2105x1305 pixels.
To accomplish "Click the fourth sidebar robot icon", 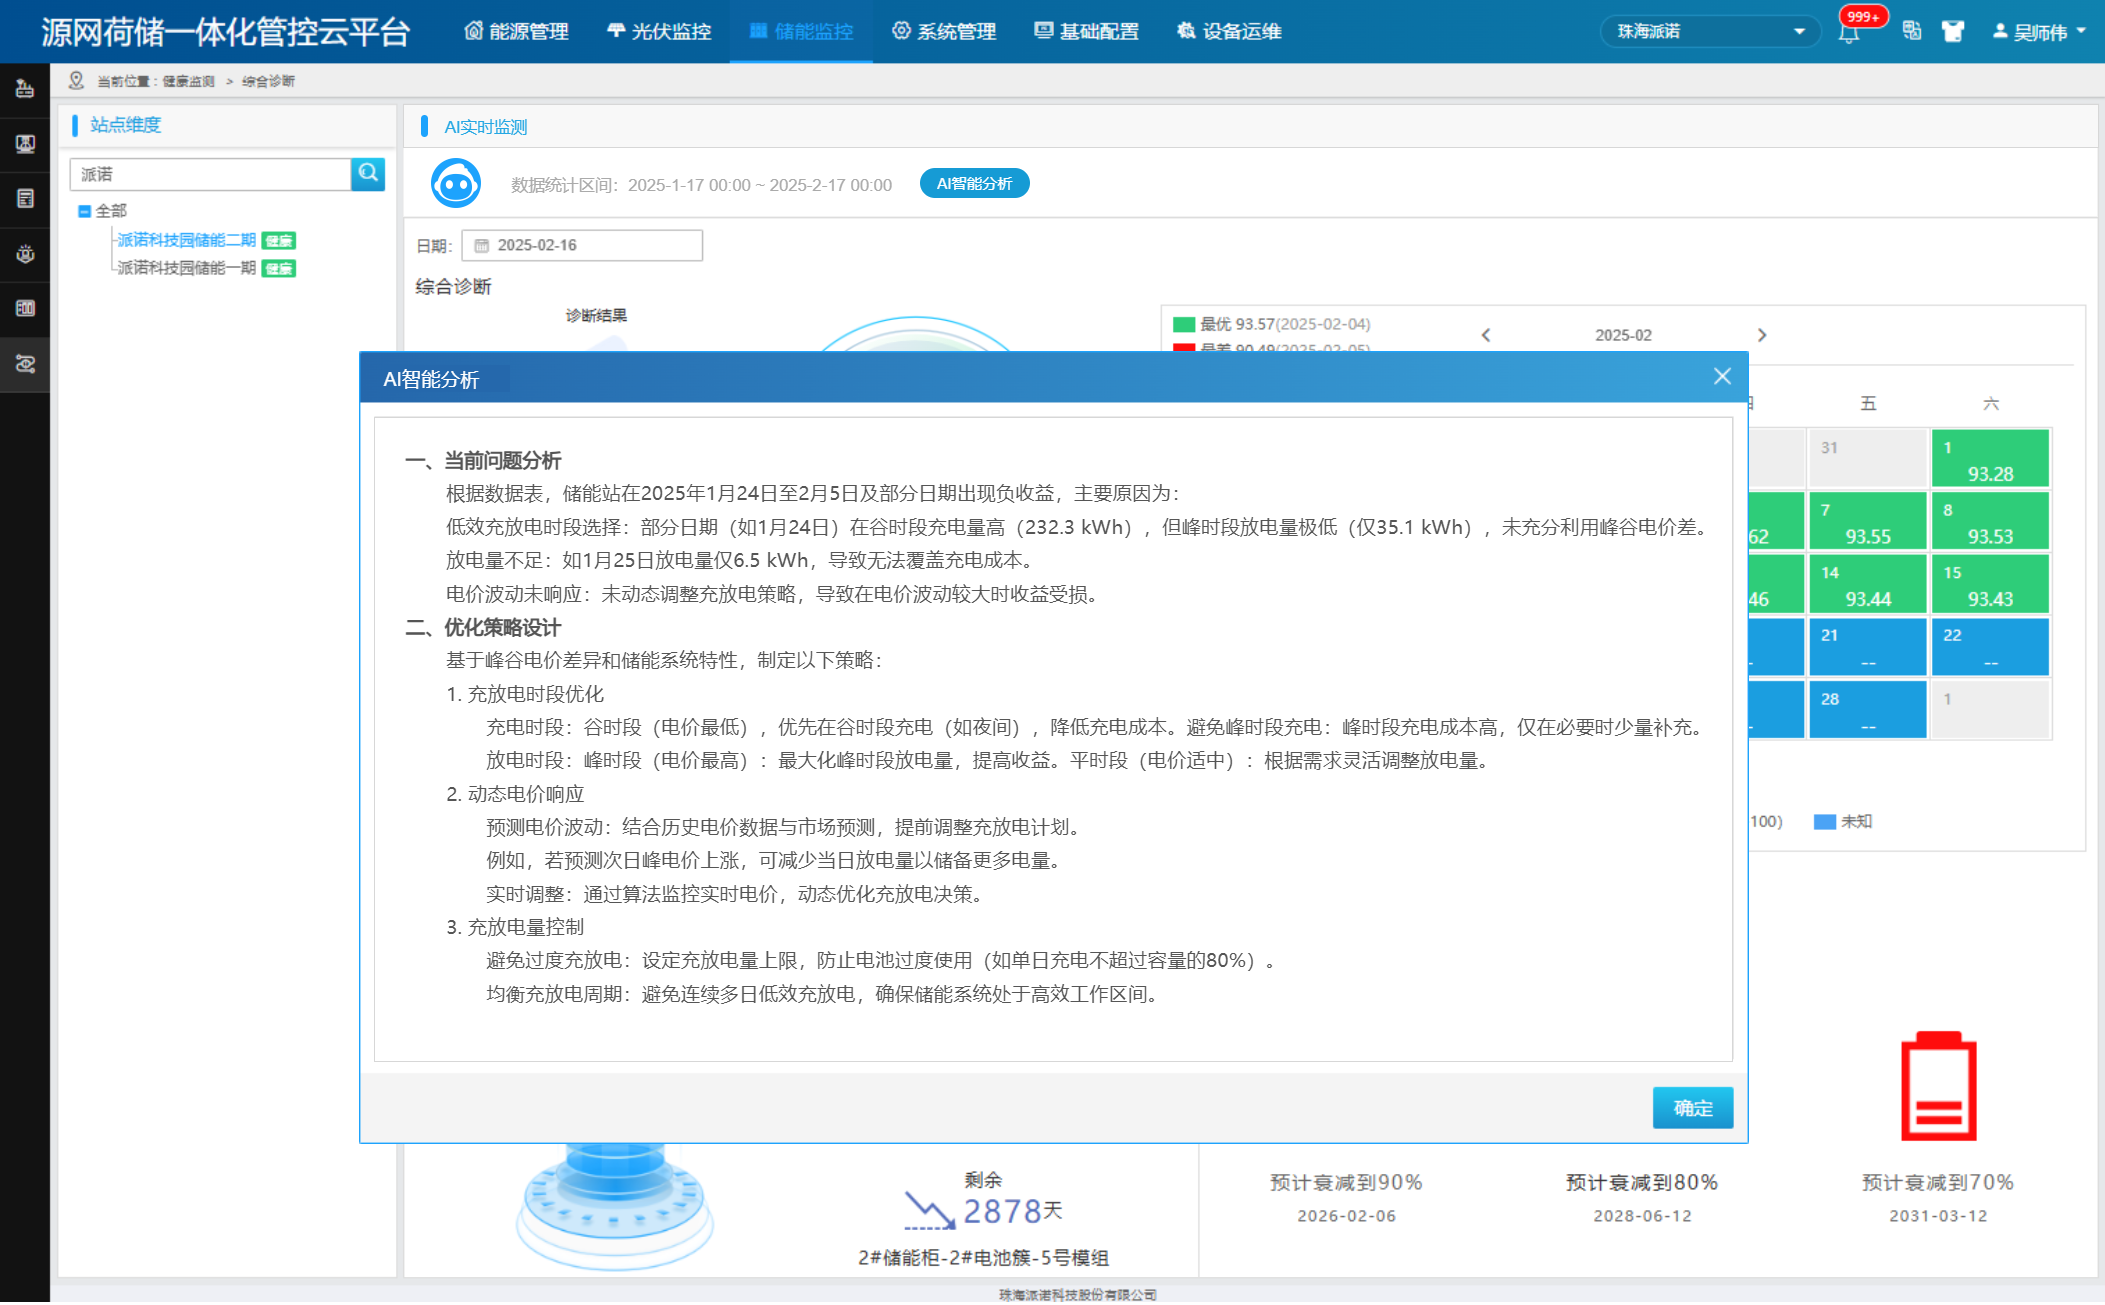I will [25, 253].
